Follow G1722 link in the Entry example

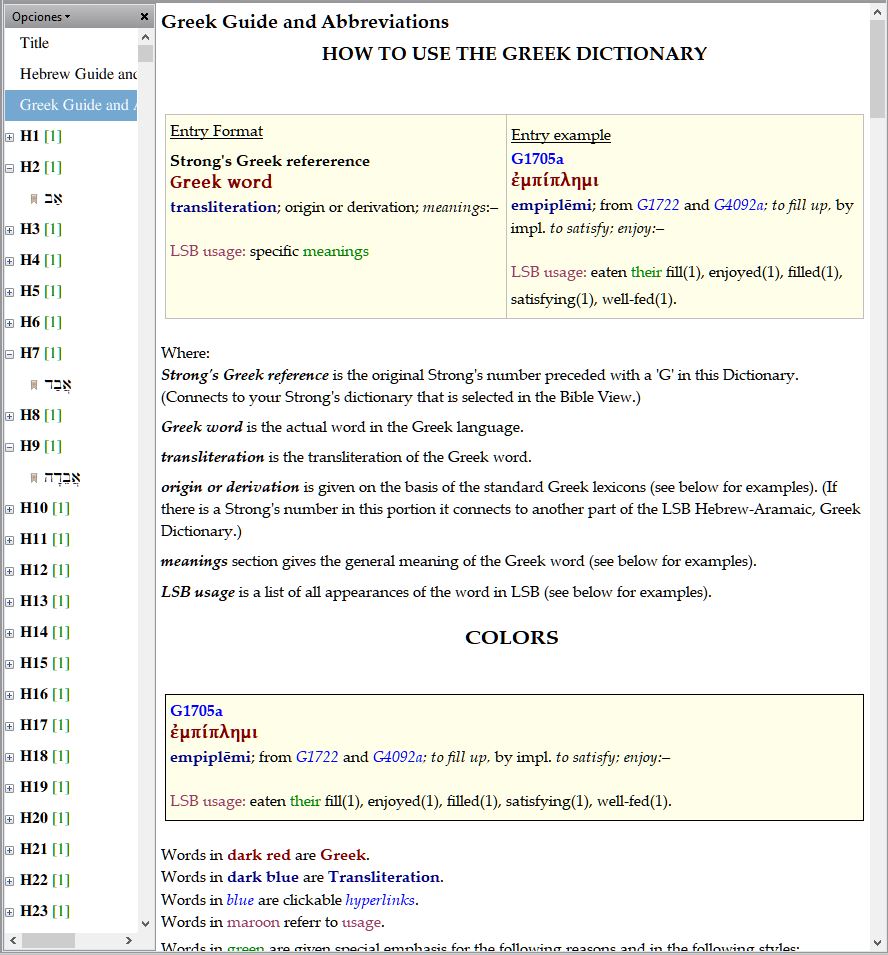pos(658,205)
